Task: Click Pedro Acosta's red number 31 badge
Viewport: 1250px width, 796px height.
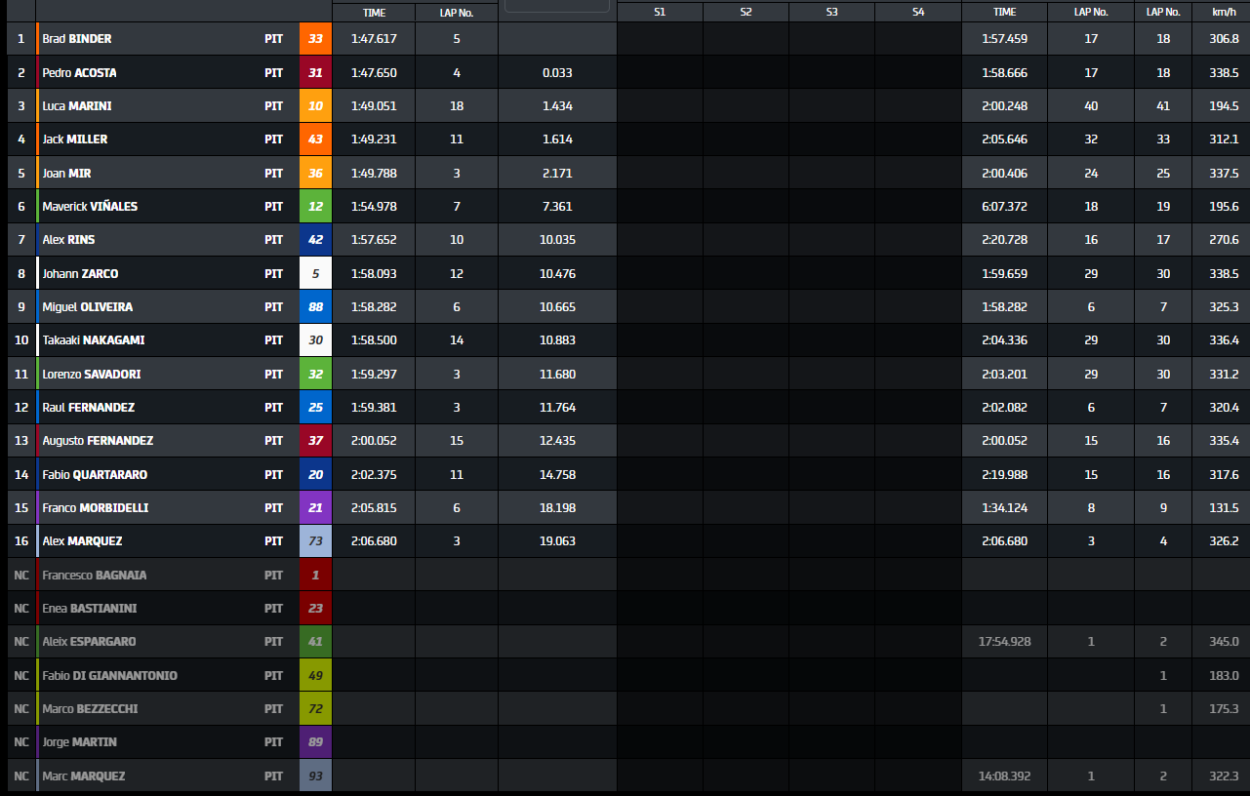Action: point(315,73)
